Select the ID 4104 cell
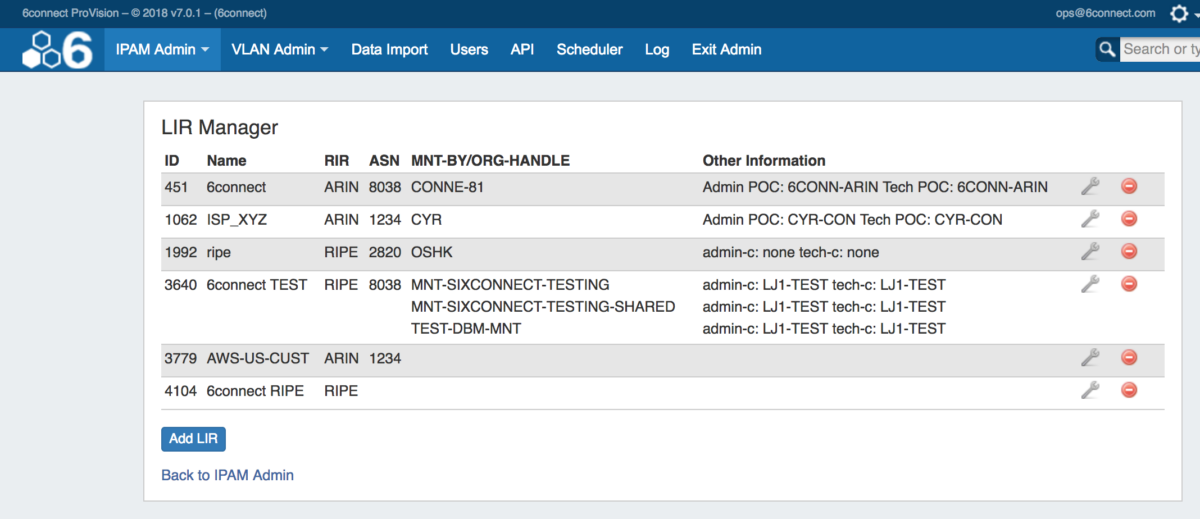Screen dimensions: 1200x519 pyautogui.click(x=181, y=391)
